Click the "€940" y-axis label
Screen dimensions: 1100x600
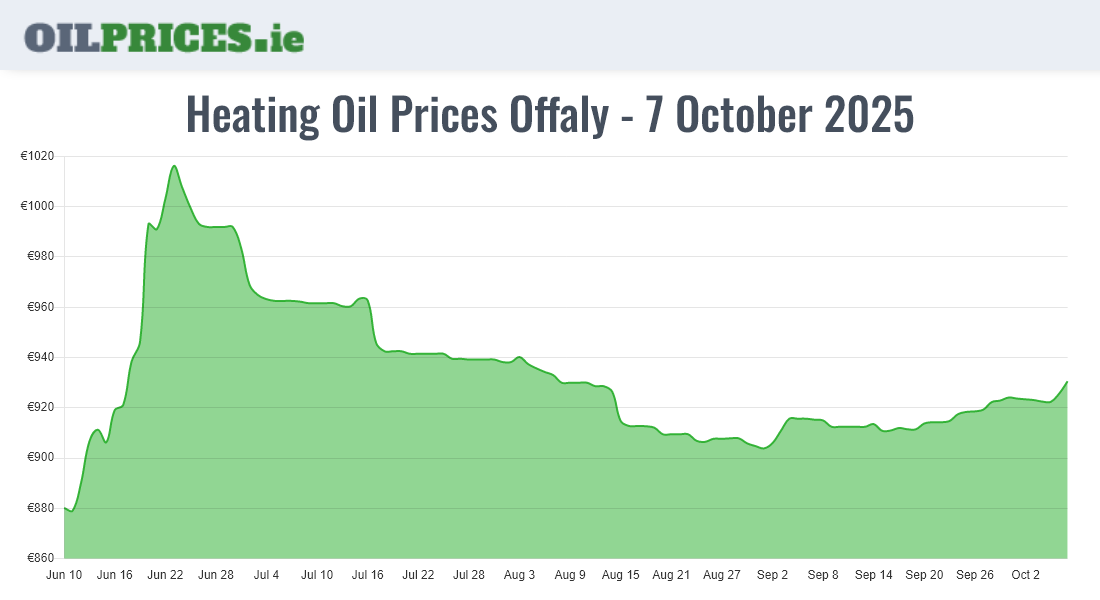coord(40,357)
